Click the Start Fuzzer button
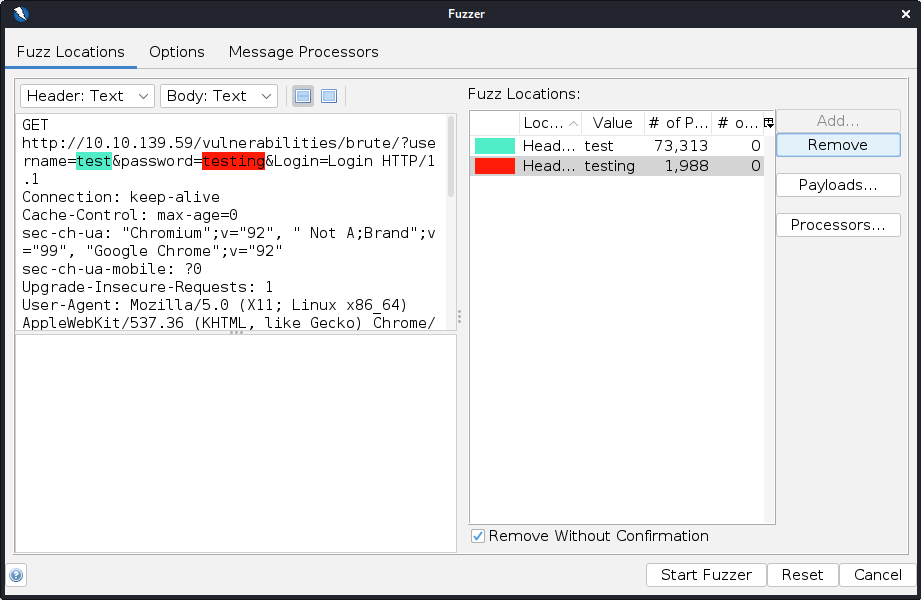 [x=706, y=575]
